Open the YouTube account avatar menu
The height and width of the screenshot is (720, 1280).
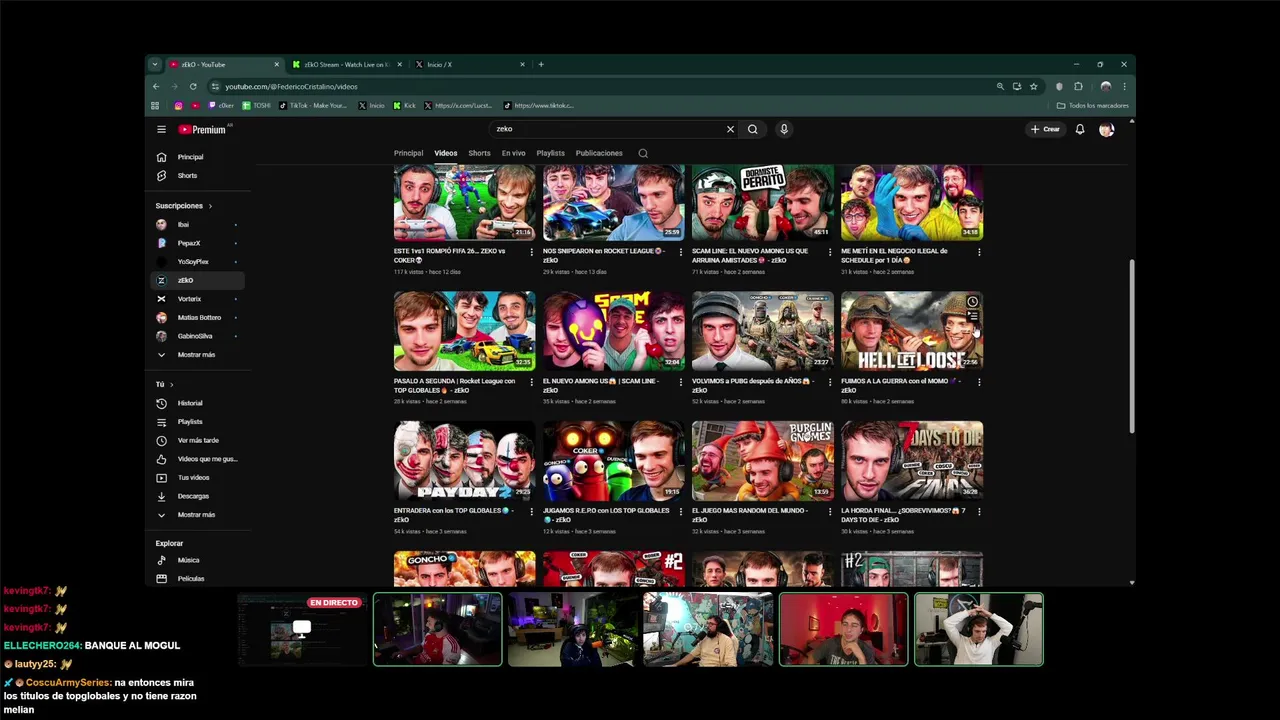pos(1106,129)
